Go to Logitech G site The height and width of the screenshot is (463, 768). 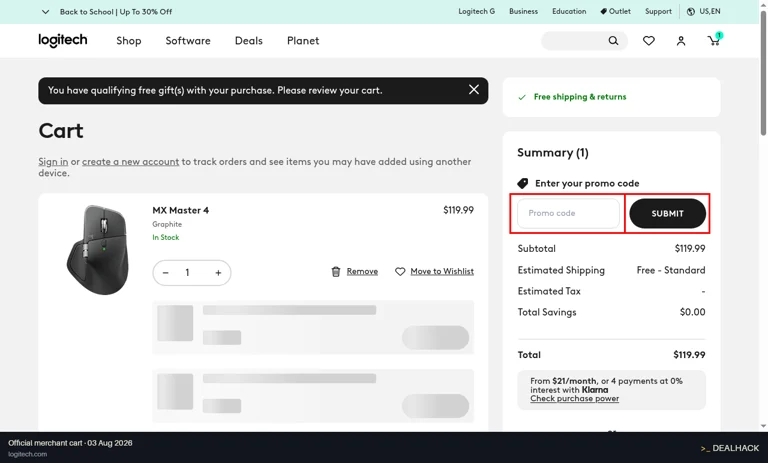pyautogui.click(x=477, y=11)
